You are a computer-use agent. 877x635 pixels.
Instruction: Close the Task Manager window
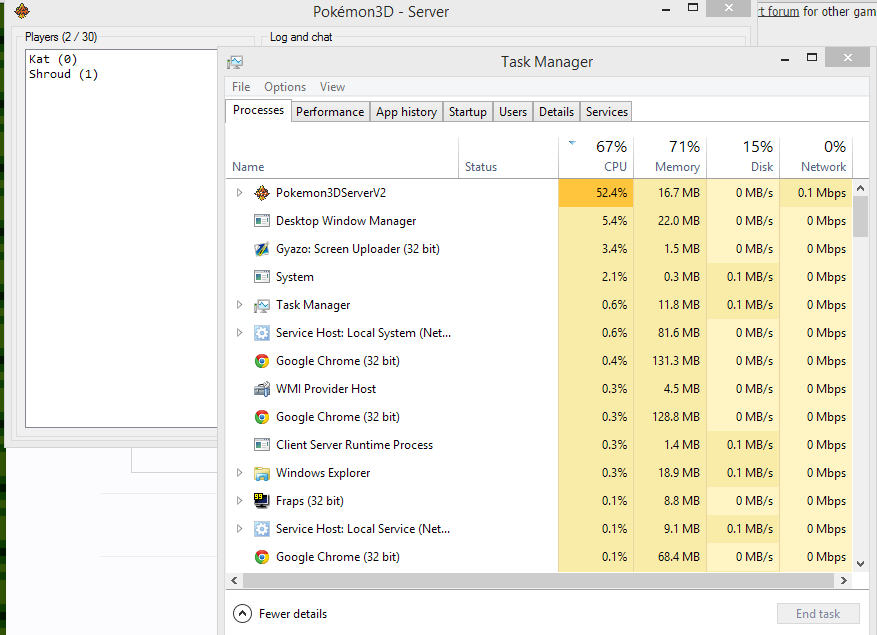[x=847, y=57]
